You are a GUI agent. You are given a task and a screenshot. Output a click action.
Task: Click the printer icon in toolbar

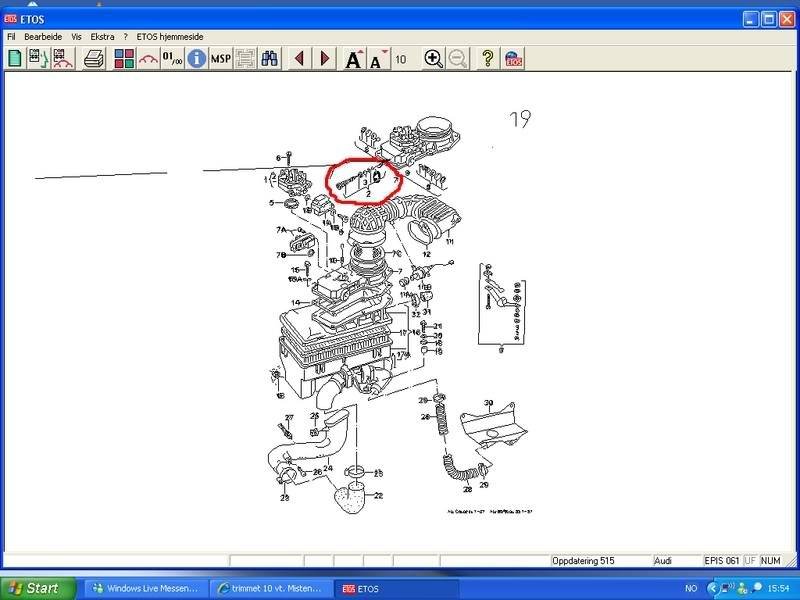(94, 59)
